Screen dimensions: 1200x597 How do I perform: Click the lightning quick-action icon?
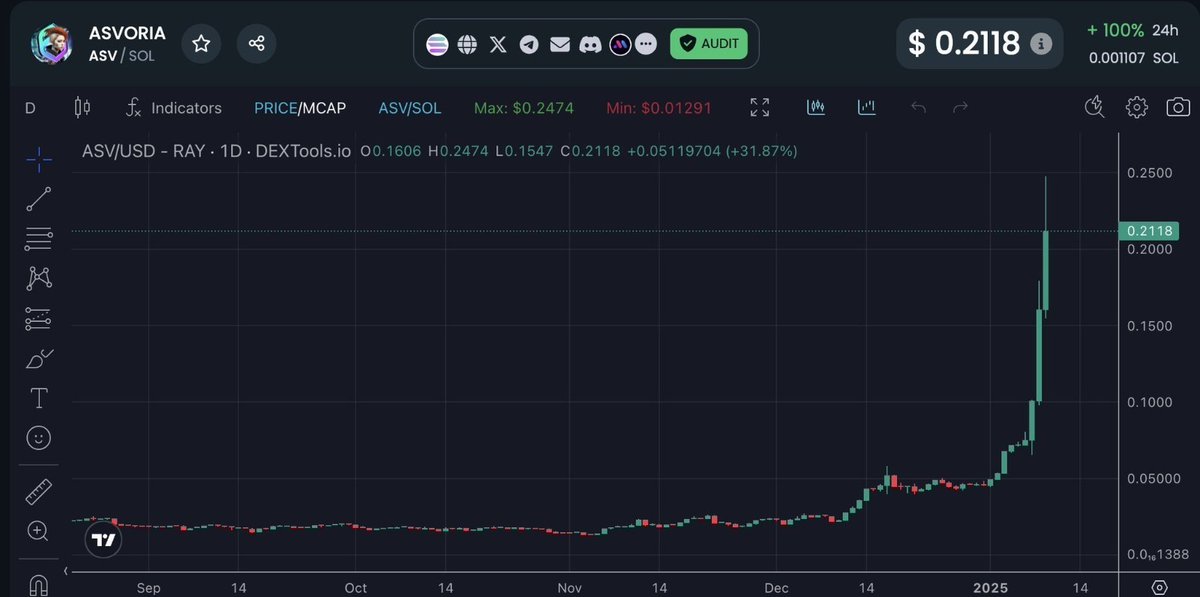(x=1095, y=107)
